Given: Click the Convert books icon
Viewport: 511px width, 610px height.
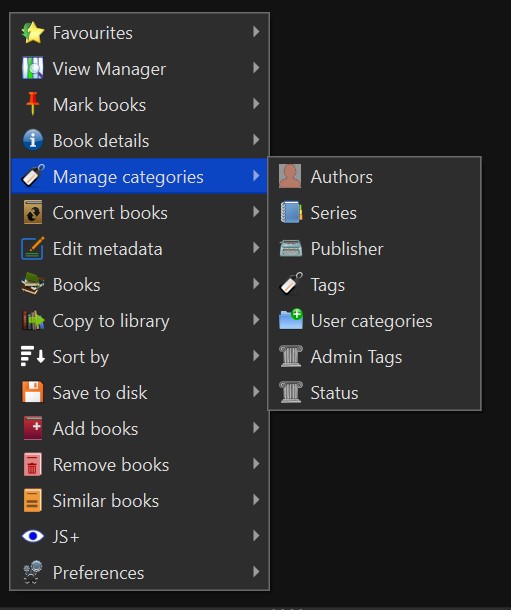Looking at the screenshot, I should (33, 212).
